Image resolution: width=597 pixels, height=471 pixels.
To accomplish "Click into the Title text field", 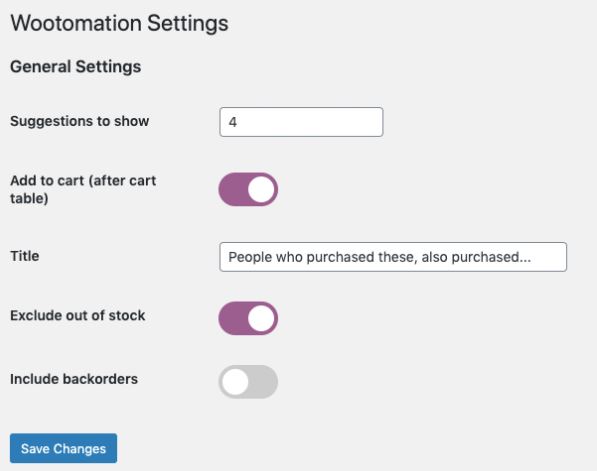I will pos(393,257).
